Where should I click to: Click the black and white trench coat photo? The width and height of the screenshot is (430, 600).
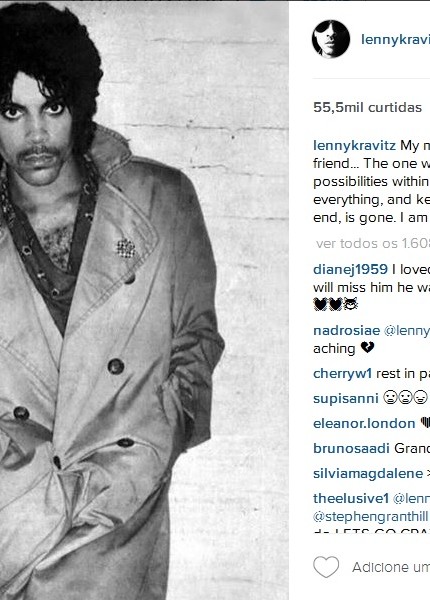click(144, 301)
